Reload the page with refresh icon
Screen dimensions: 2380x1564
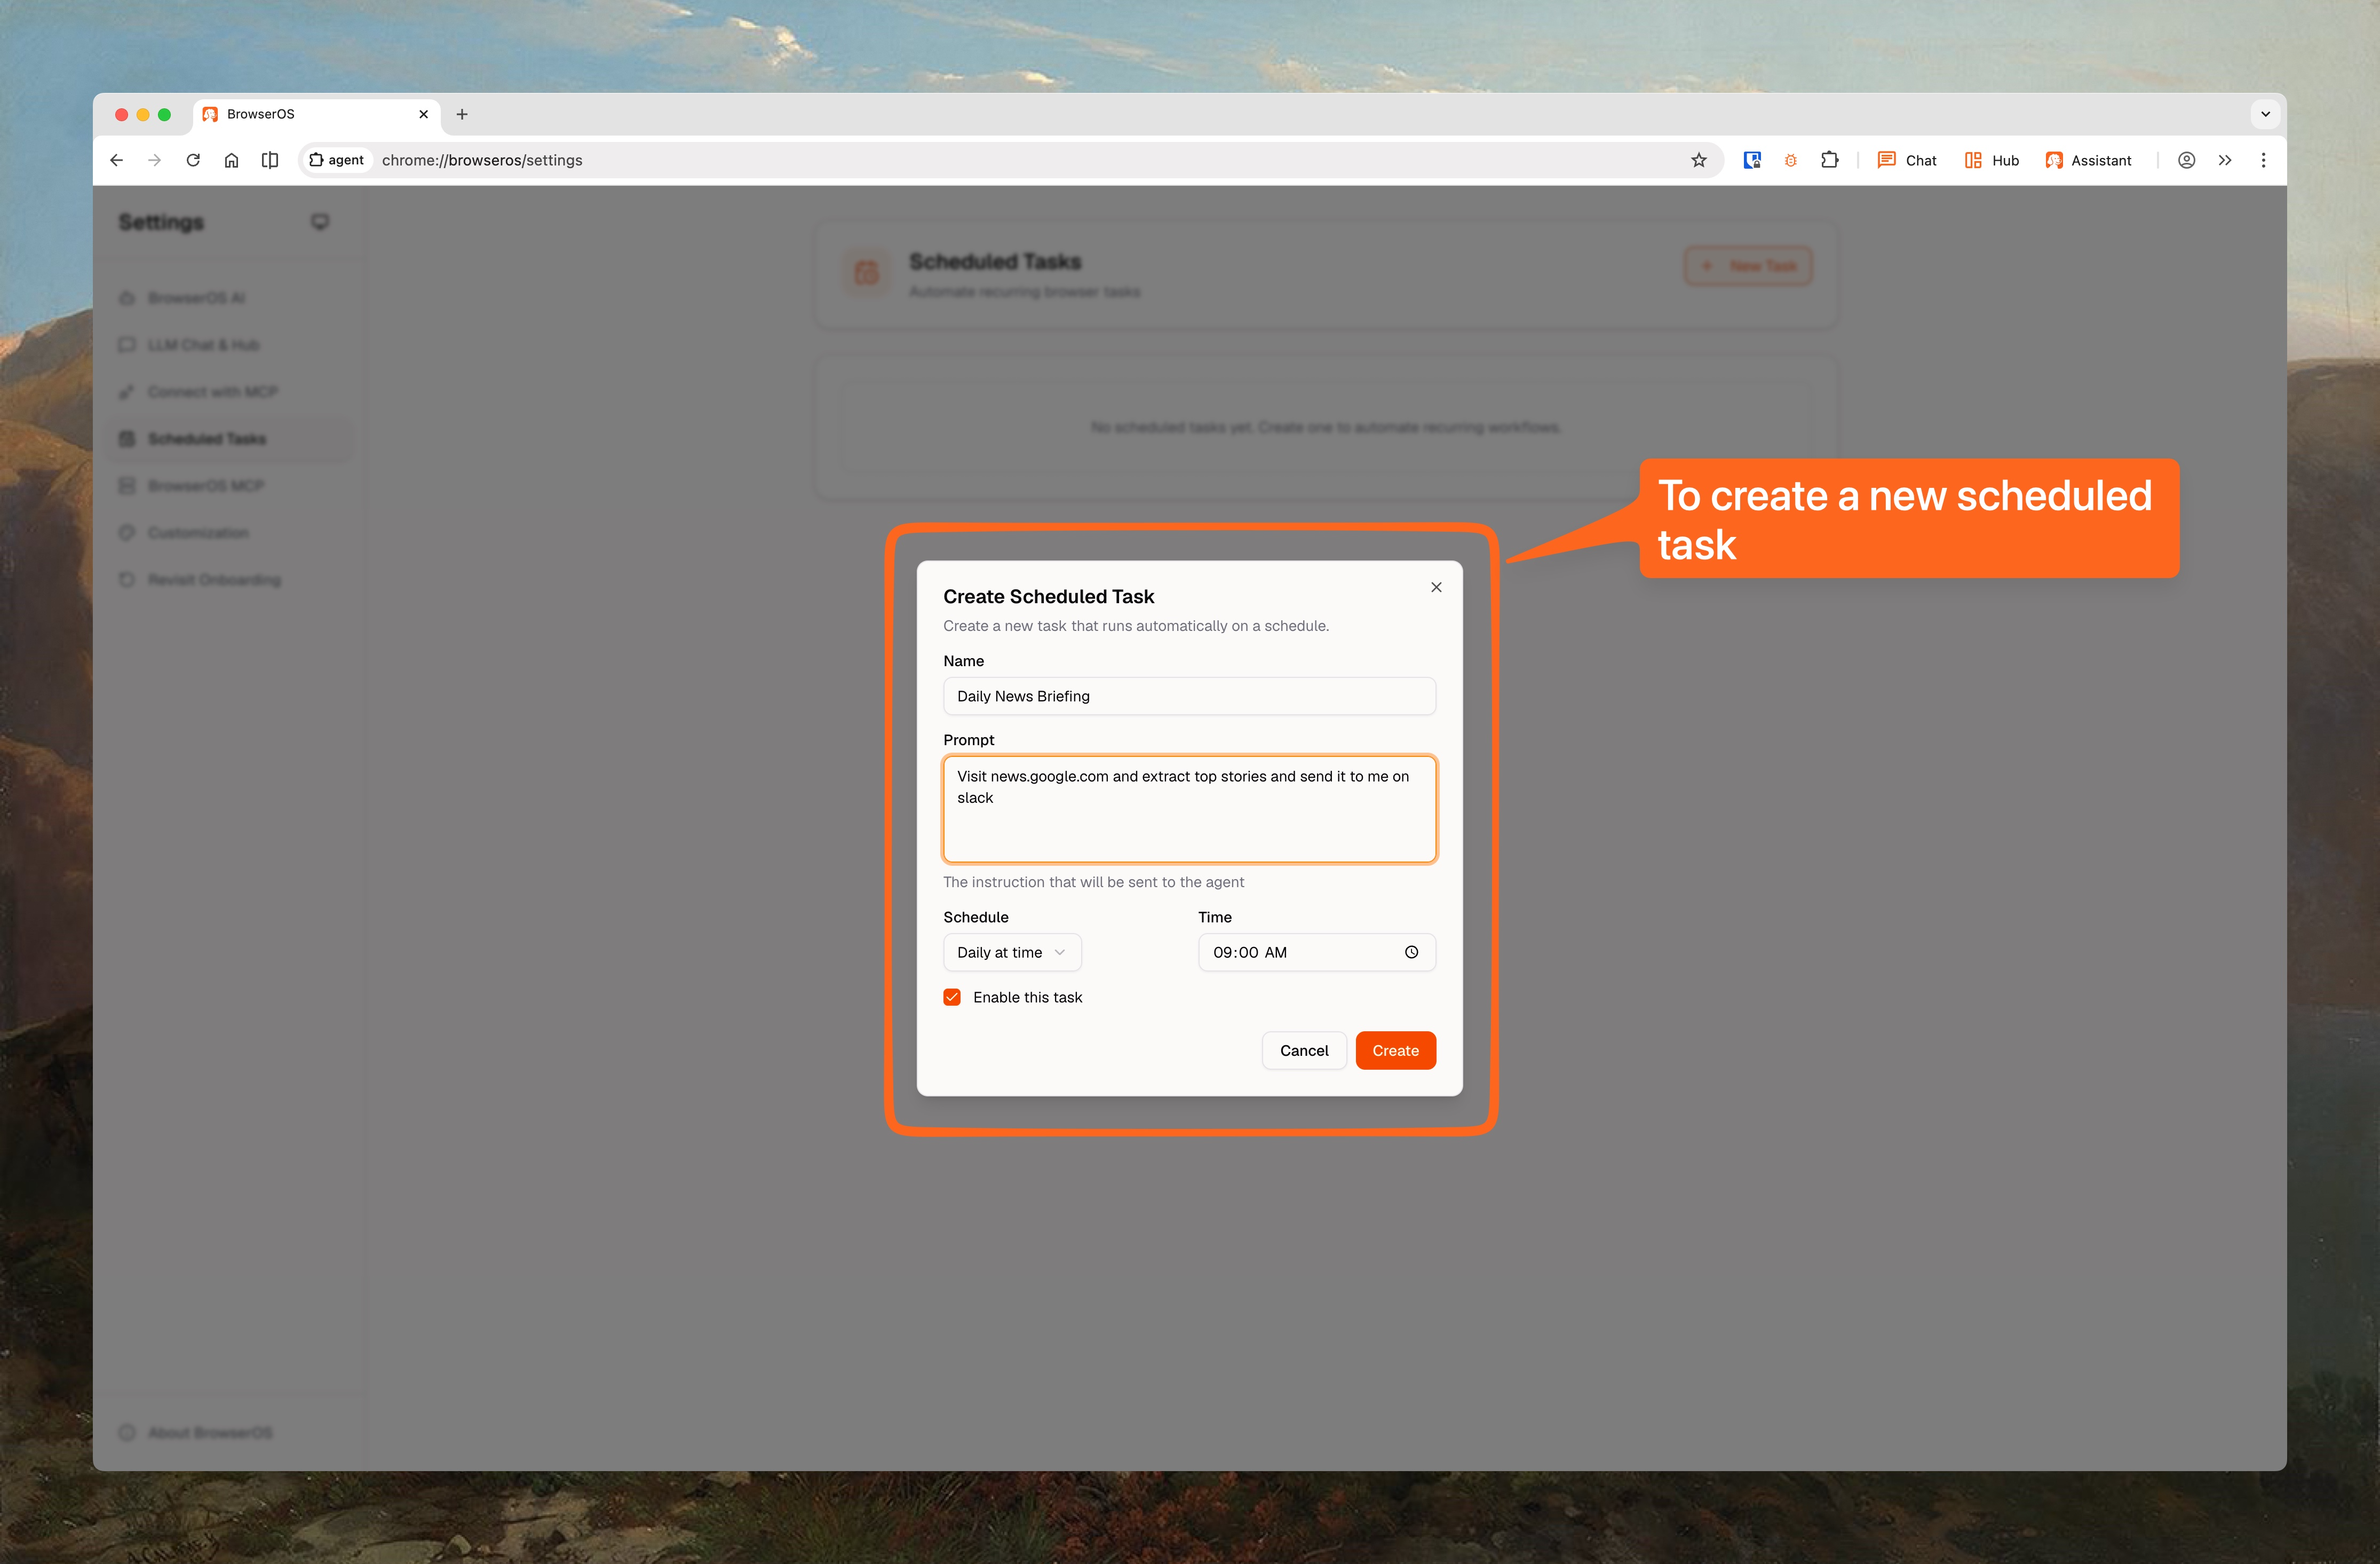[193, 160]
